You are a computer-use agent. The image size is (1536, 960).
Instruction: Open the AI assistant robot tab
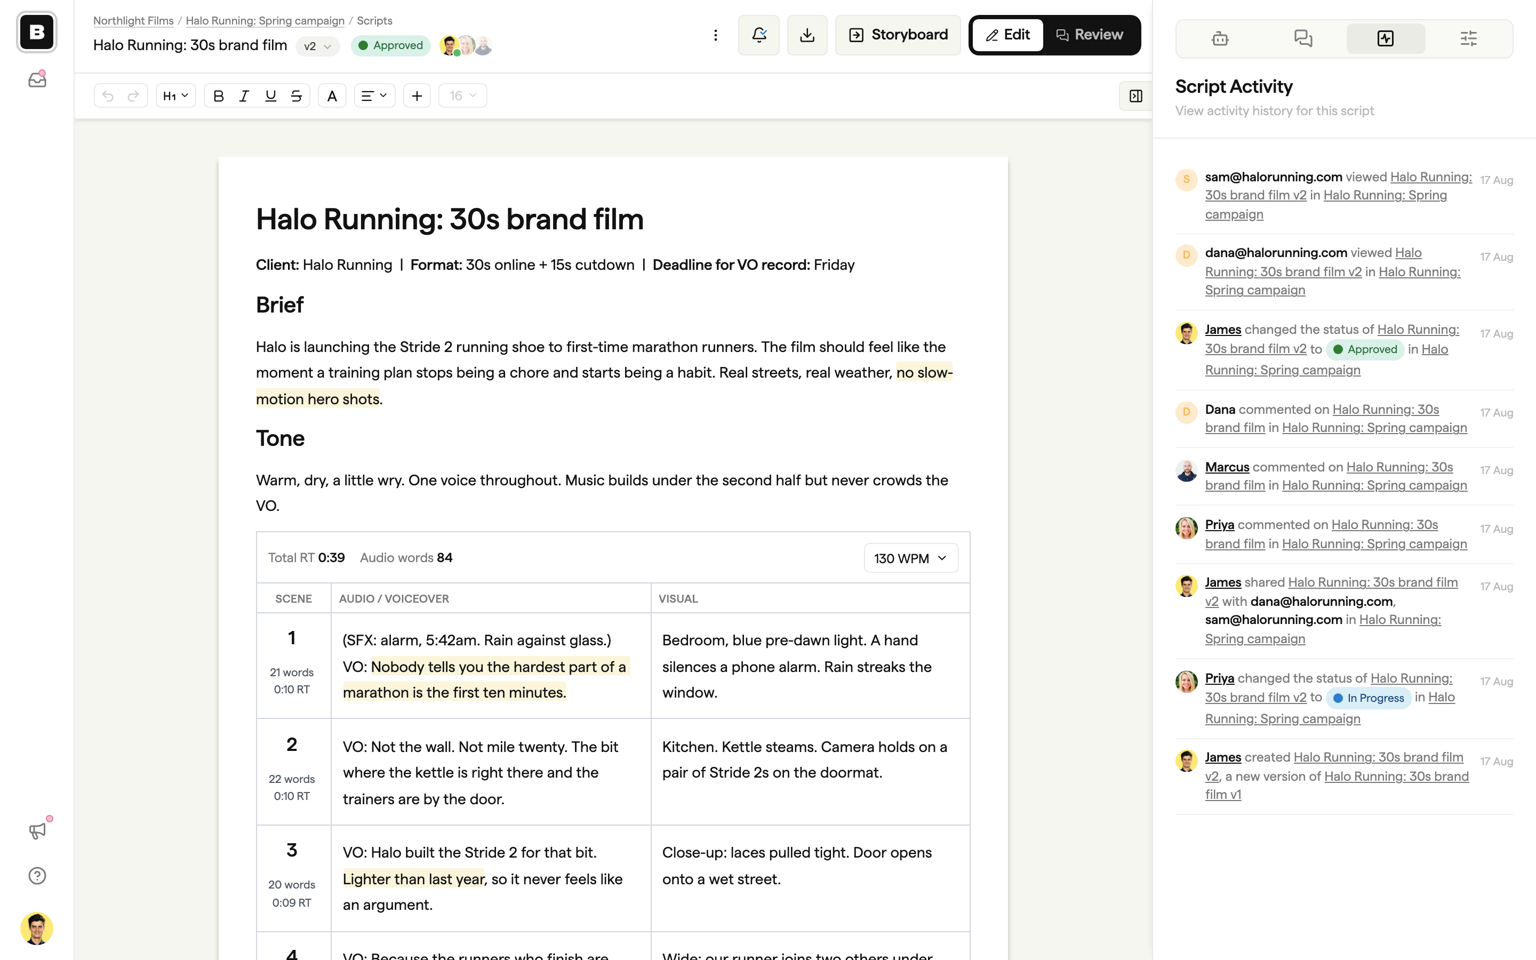1220,38
